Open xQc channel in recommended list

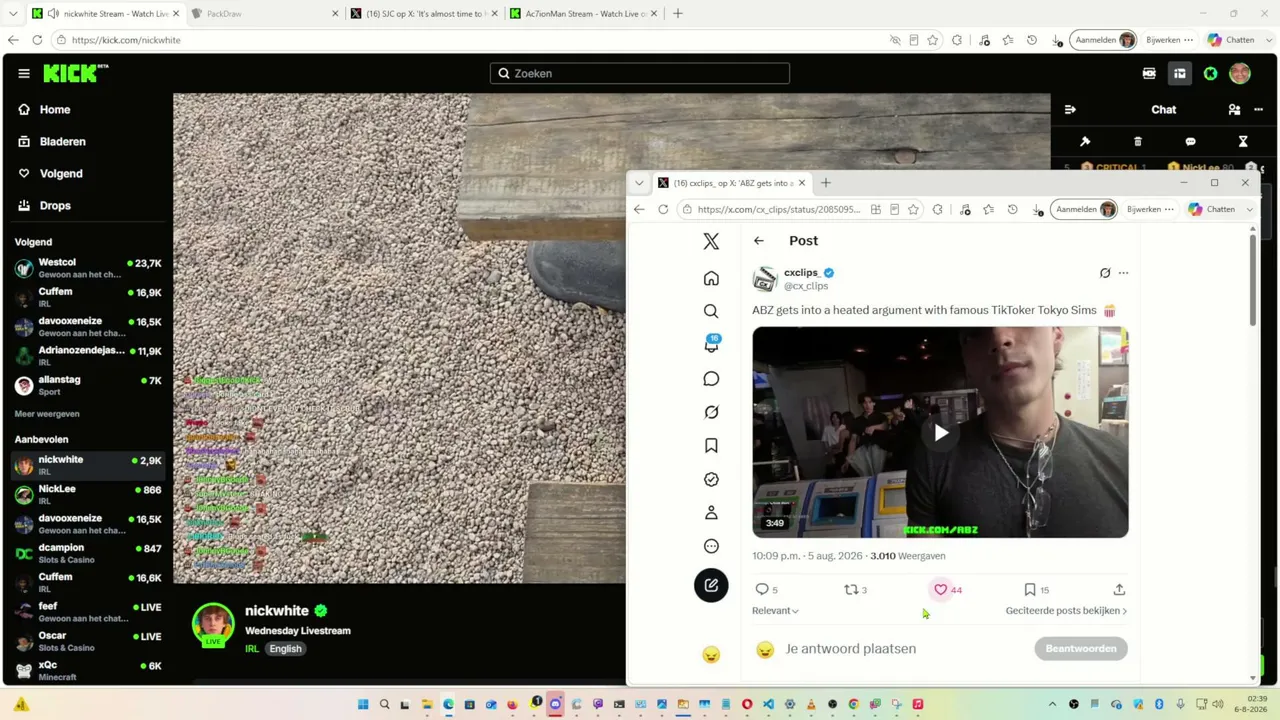[88, 671]
